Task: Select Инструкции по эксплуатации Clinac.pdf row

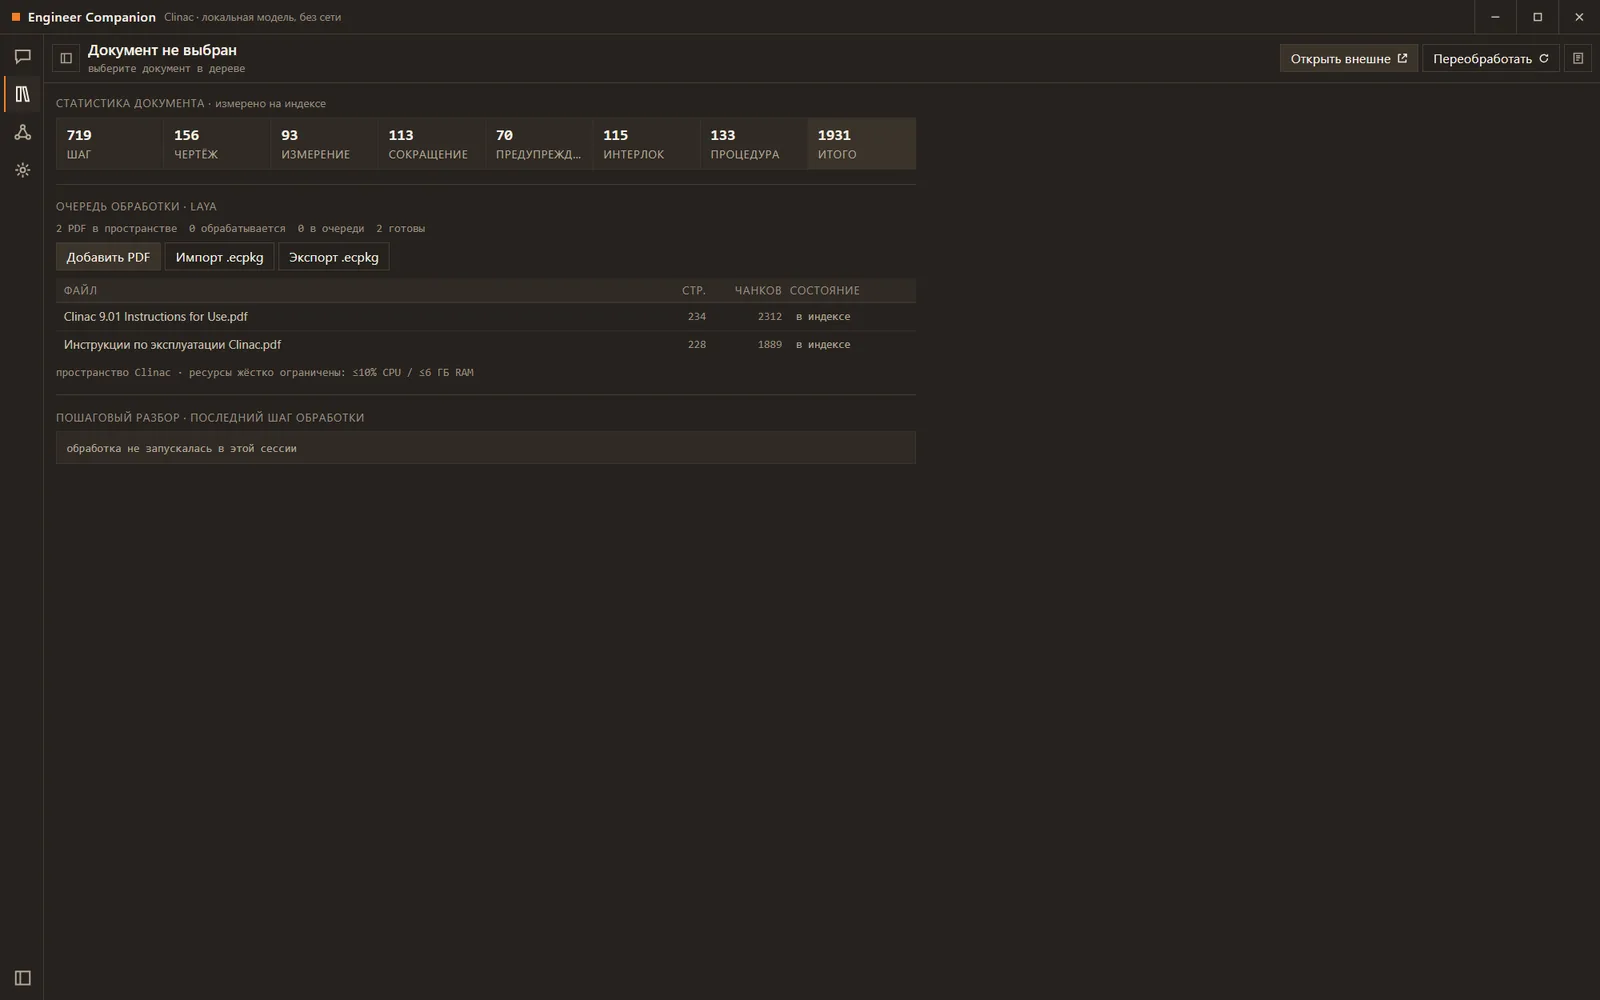Action: coord(486,344)
